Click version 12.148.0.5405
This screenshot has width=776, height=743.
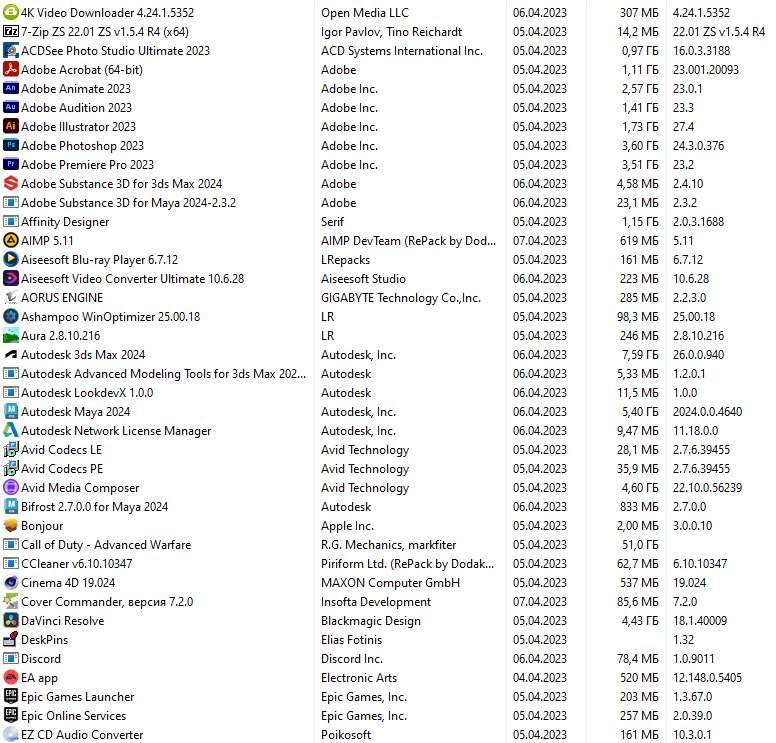click(707, 678)
